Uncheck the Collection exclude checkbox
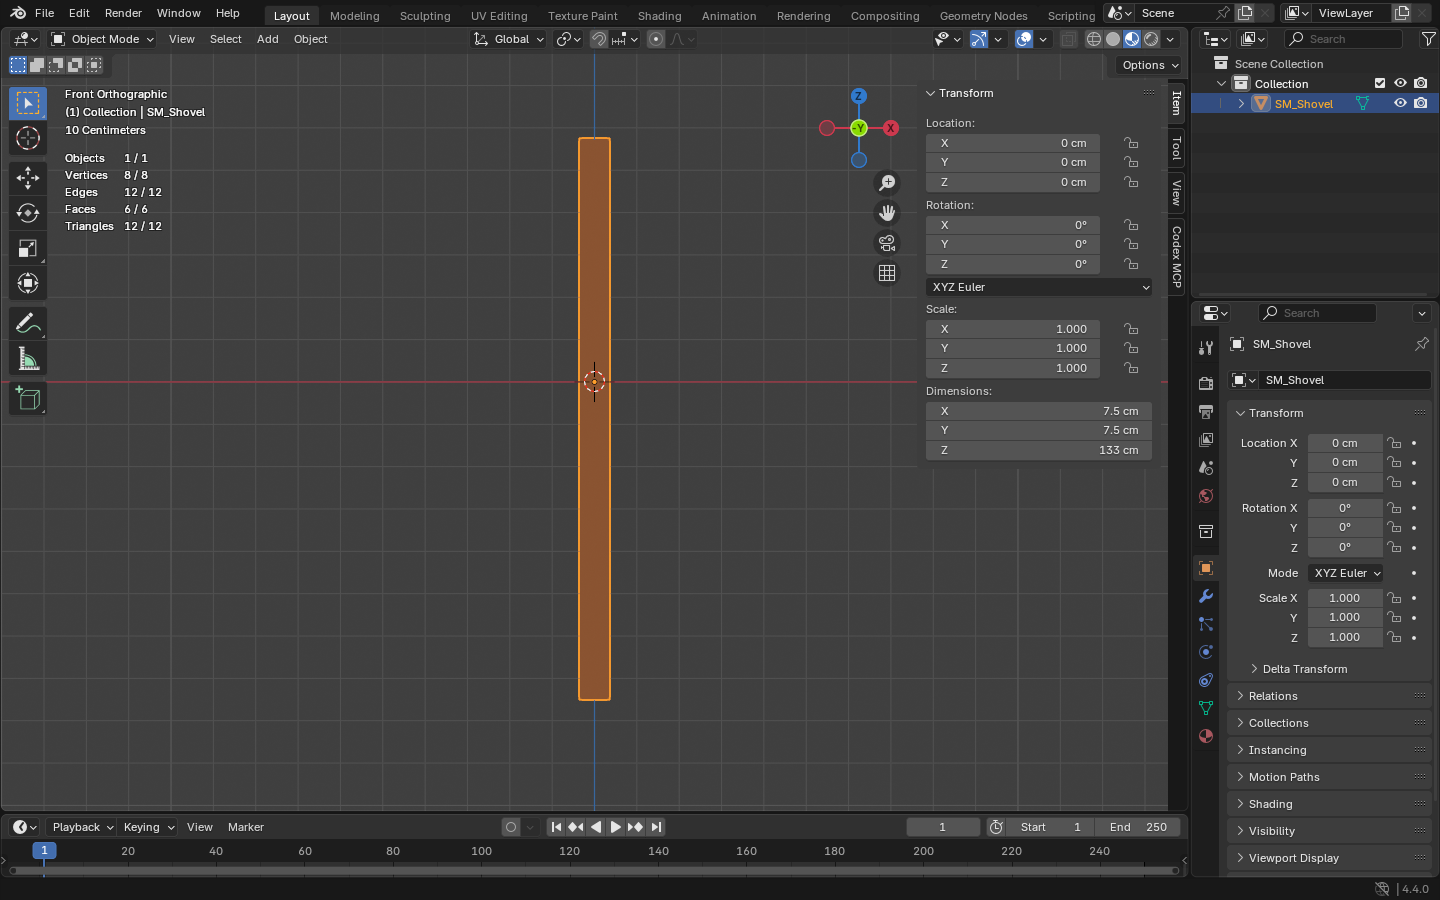1440x900 pixels. pyautogui.click(x=1380, y=83)
